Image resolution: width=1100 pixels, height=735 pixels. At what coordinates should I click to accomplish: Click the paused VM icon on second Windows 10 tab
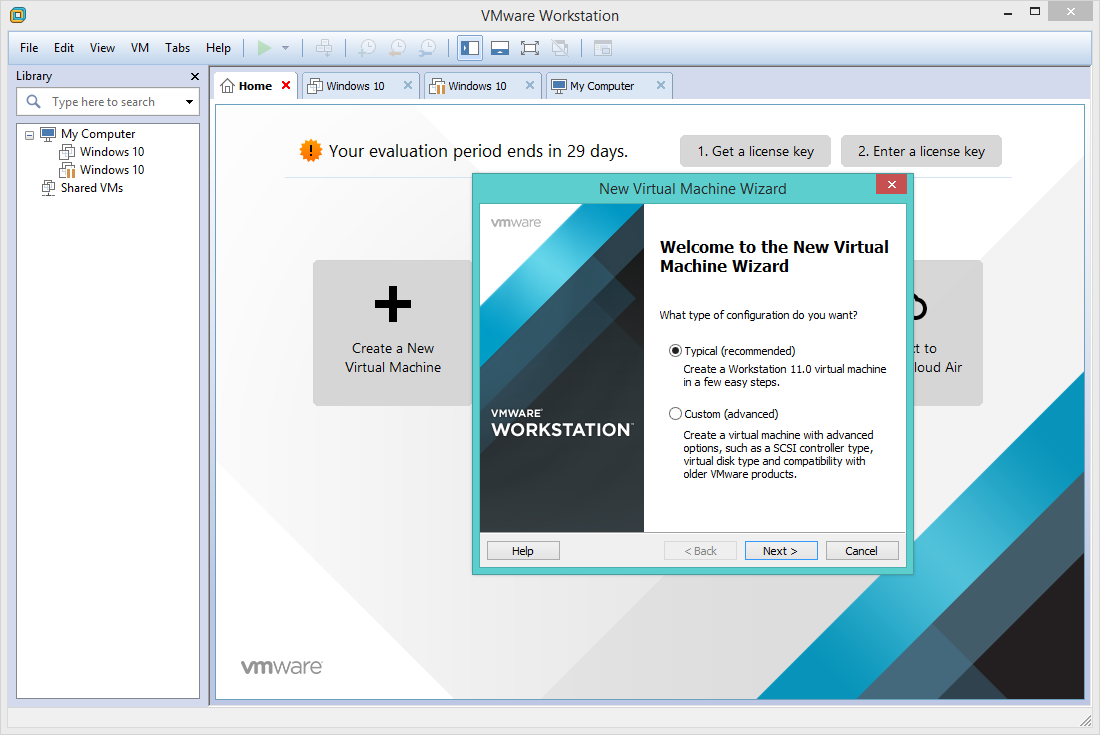coord(437,86)
